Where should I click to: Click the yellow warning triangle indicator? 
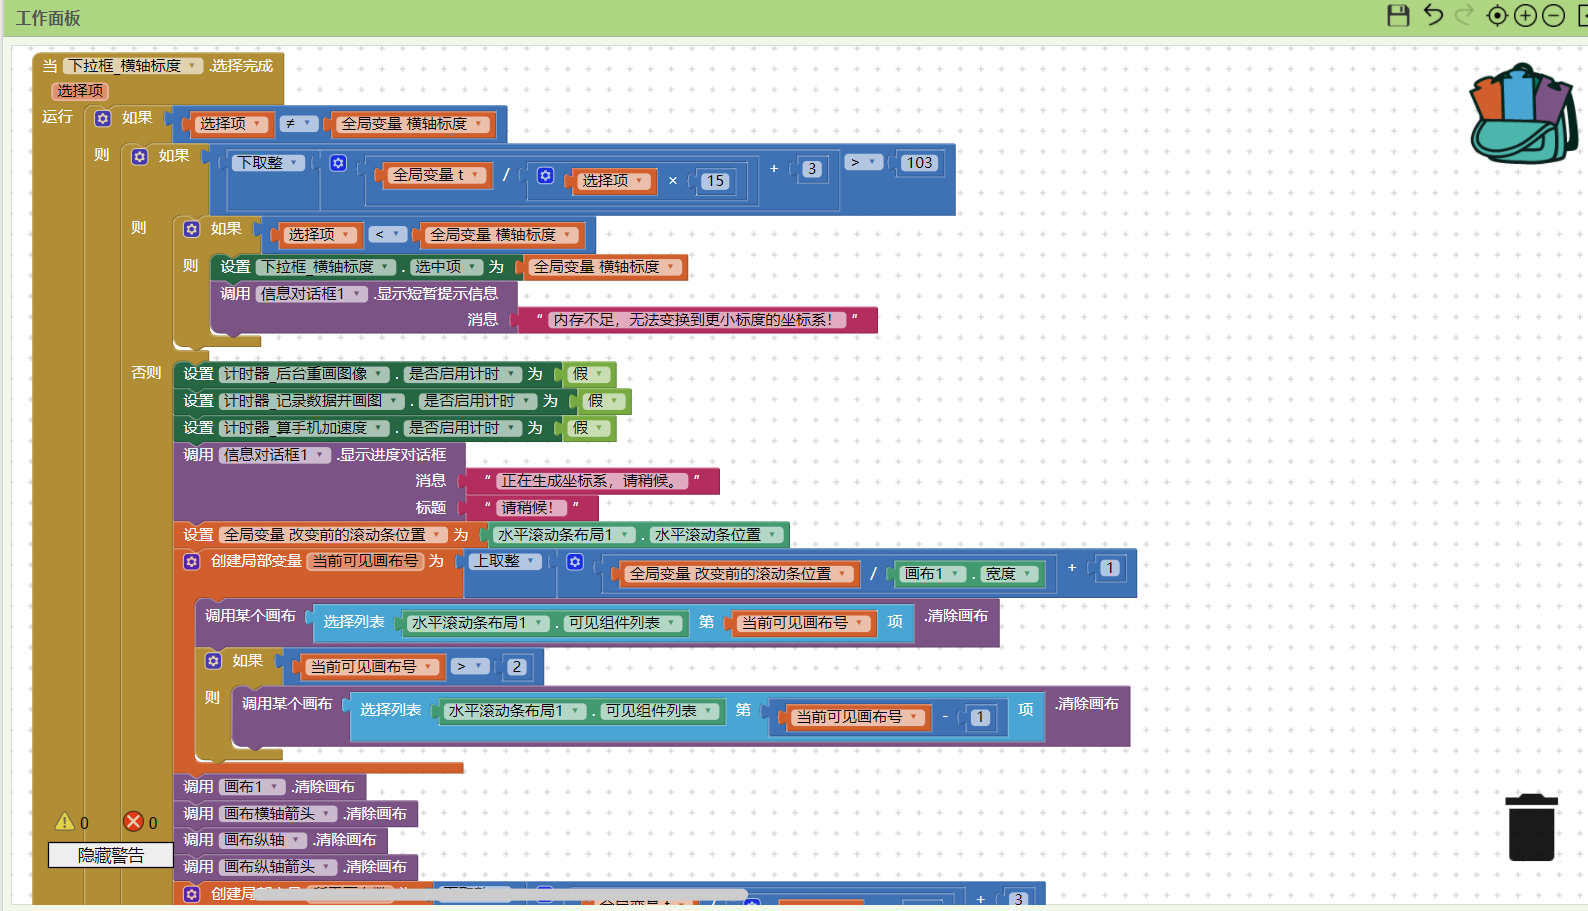point(65,822)
